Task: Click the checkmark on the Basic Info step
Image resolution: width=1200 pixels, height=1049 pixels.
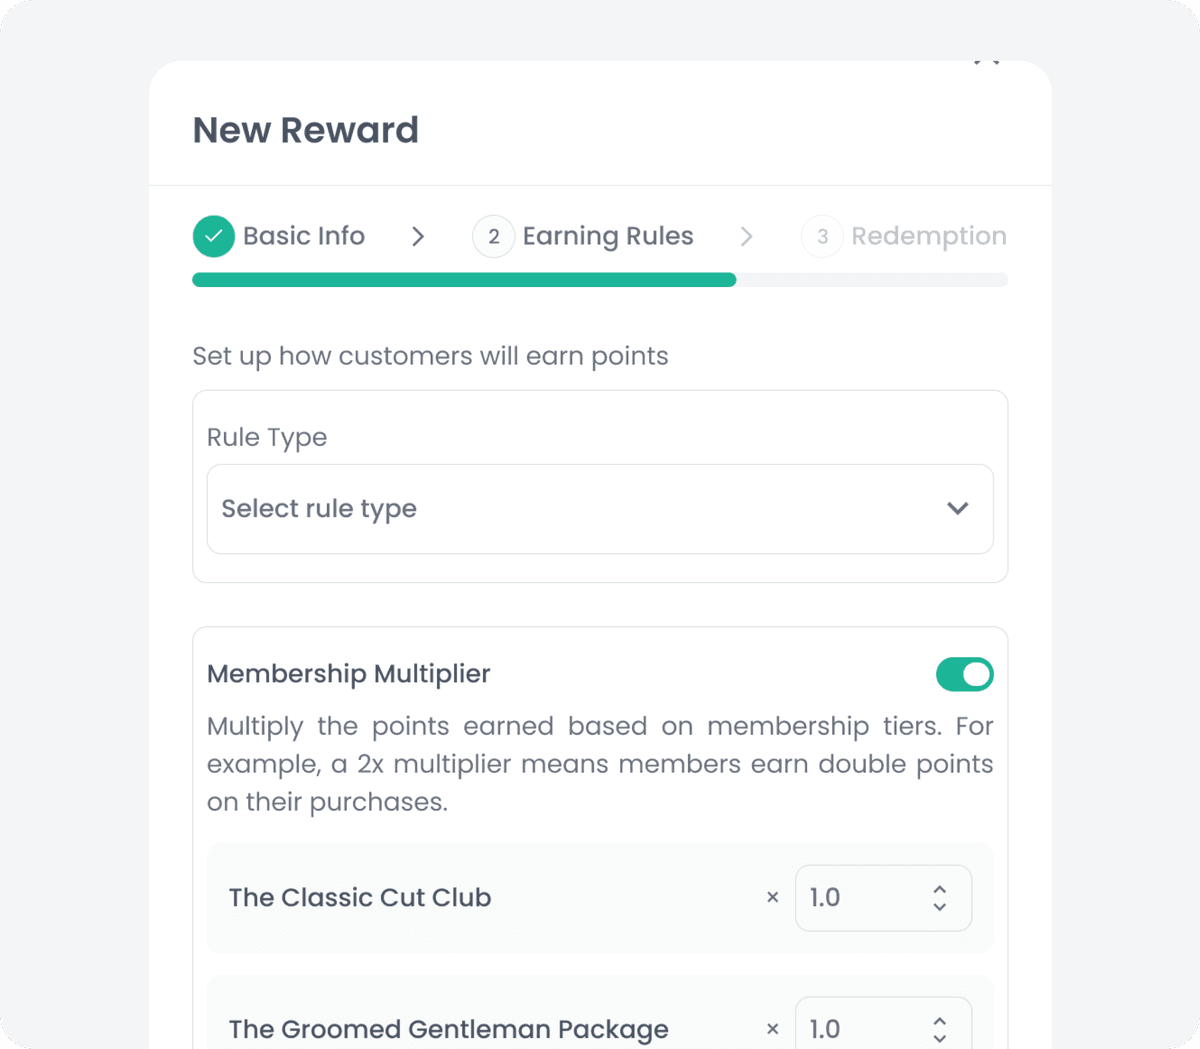Action: (213, 236)
